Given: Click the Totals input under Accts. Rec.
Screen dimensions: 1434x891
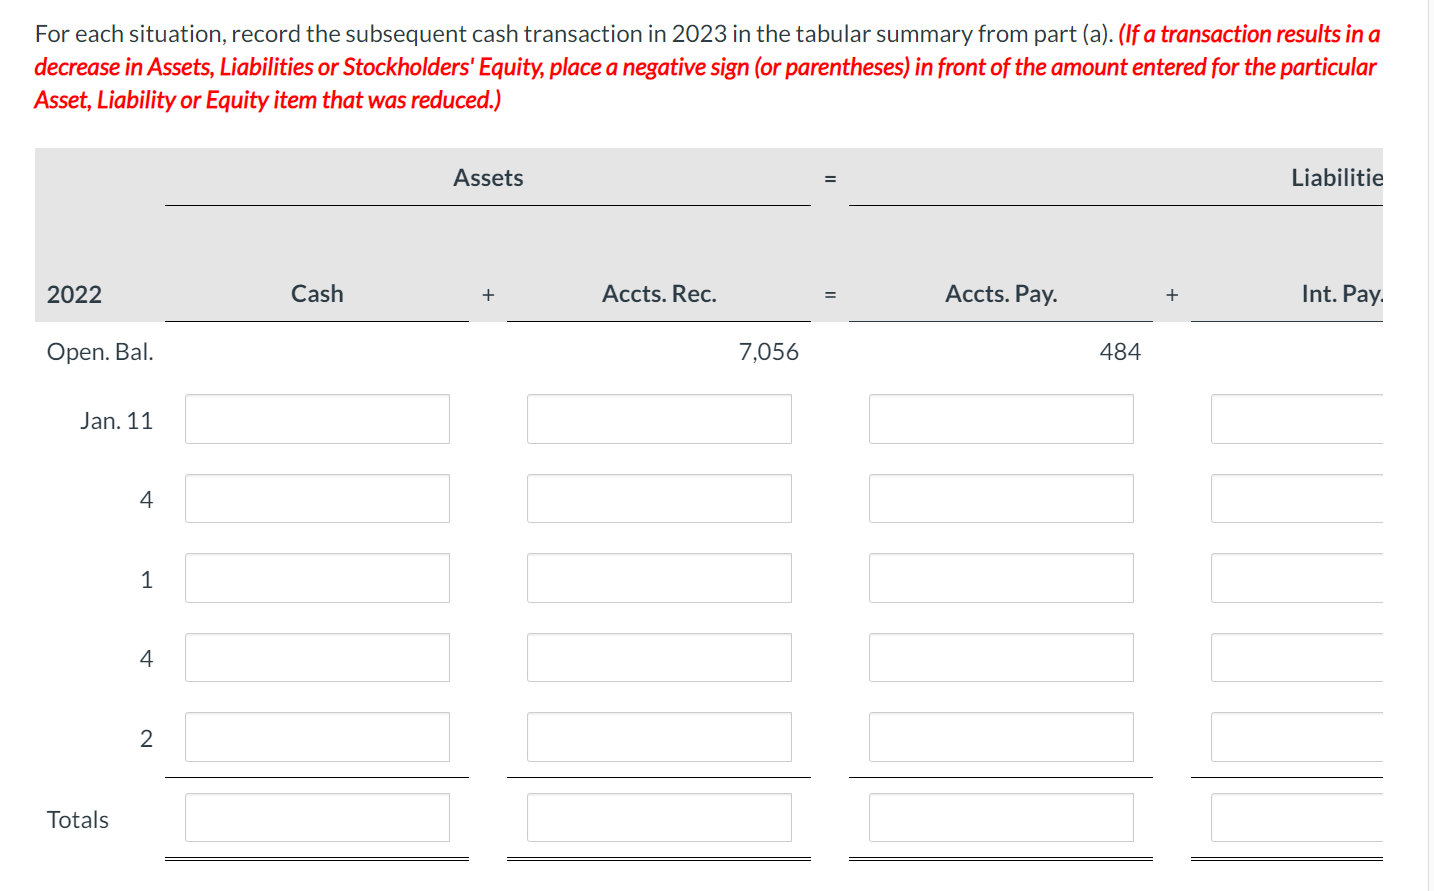Looking at the screenshot, I should 658,817.
